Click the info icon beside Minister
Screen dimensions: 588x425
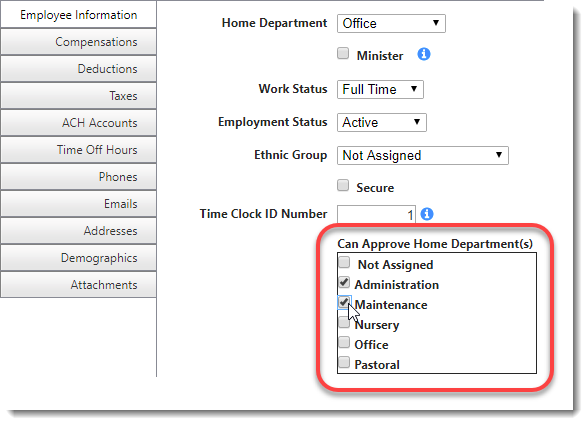click(424, 54)
